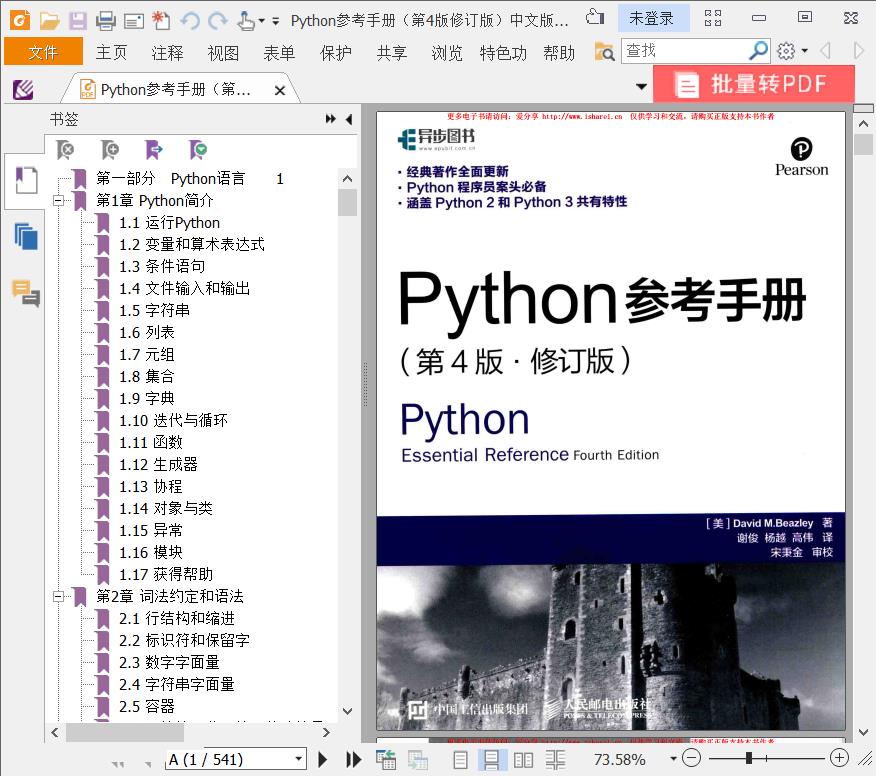
Task: Open bookmark 1.4 文件输入和输出
Action: tap(184, 288)
